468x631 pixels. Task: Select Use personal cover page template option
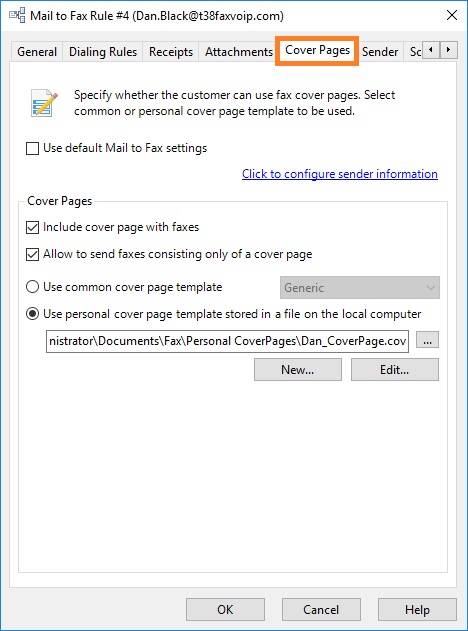coord(33,314)
